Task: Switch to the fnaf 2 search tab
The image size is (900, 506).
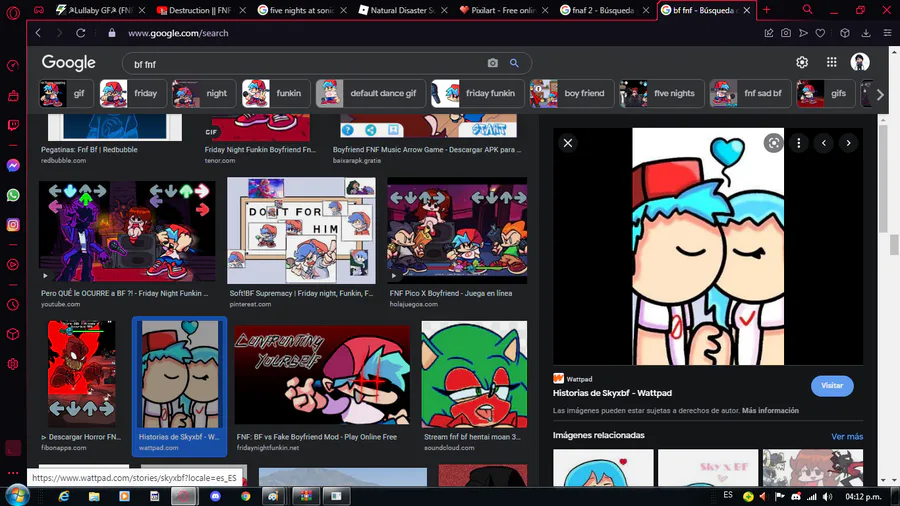Action: point(604,10)
